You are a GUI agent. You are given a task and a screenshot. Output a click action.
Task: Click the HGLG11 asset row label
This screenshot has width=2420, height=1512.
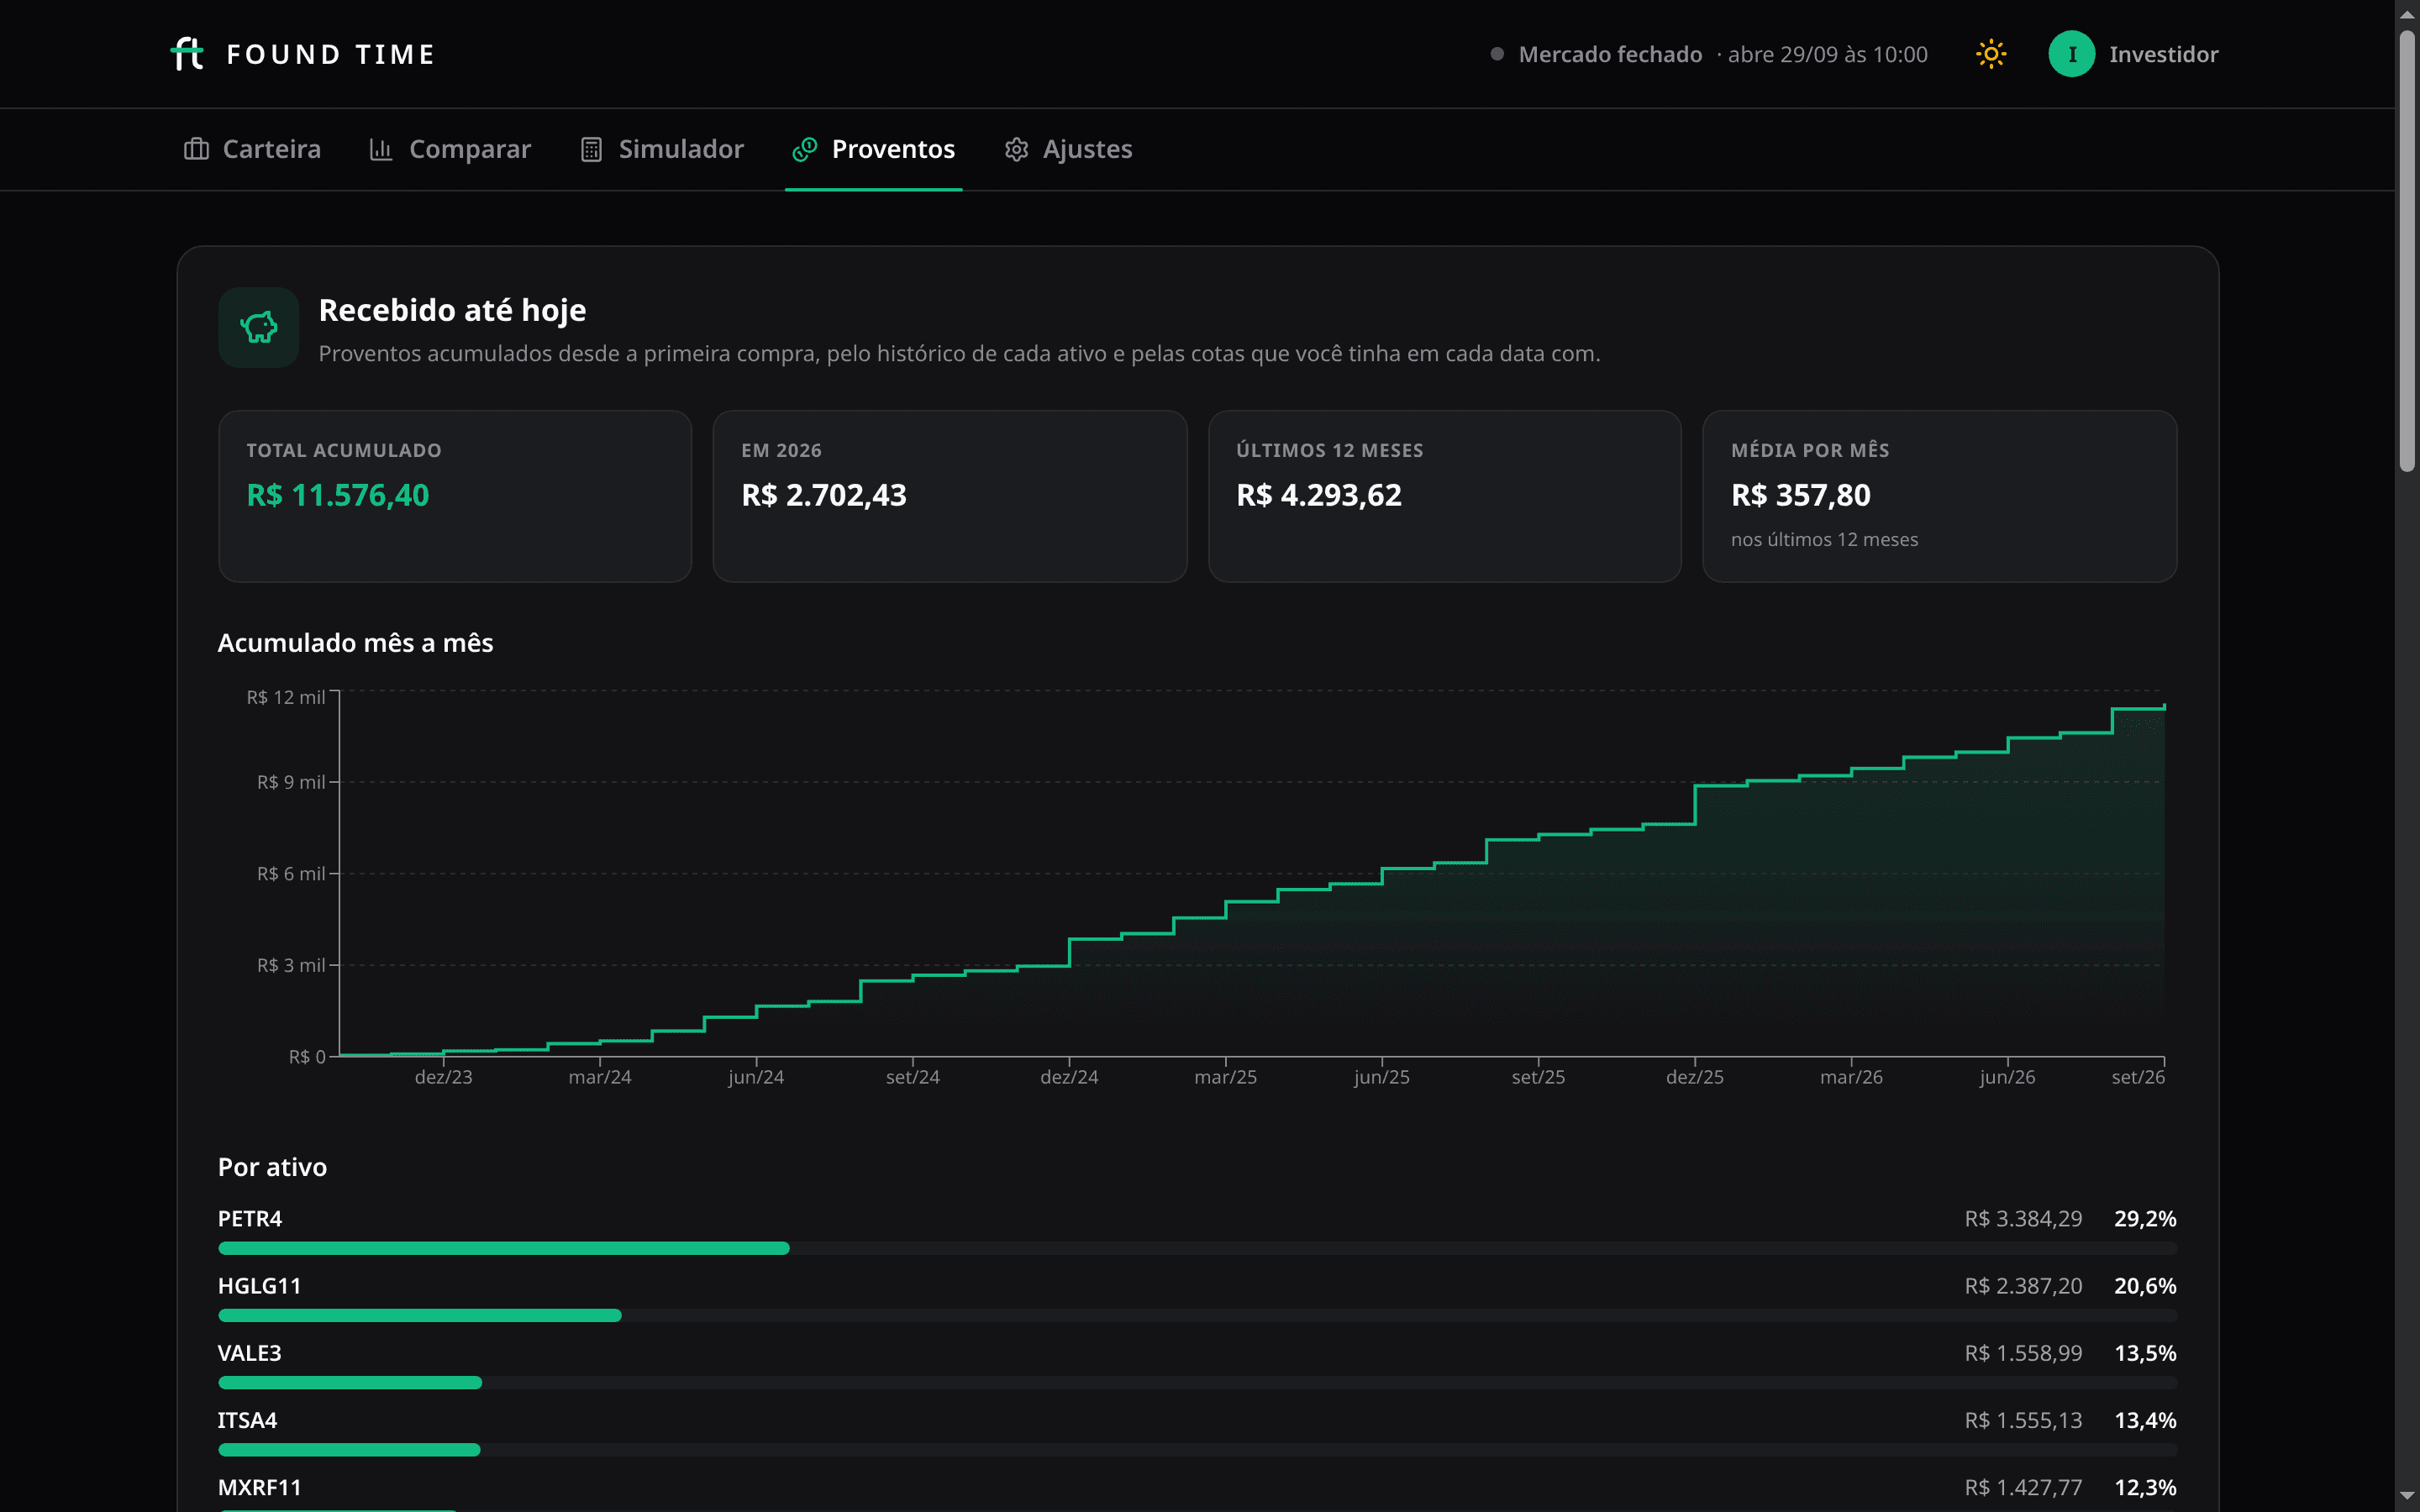pyautogui.click(x=259, y=1286)
